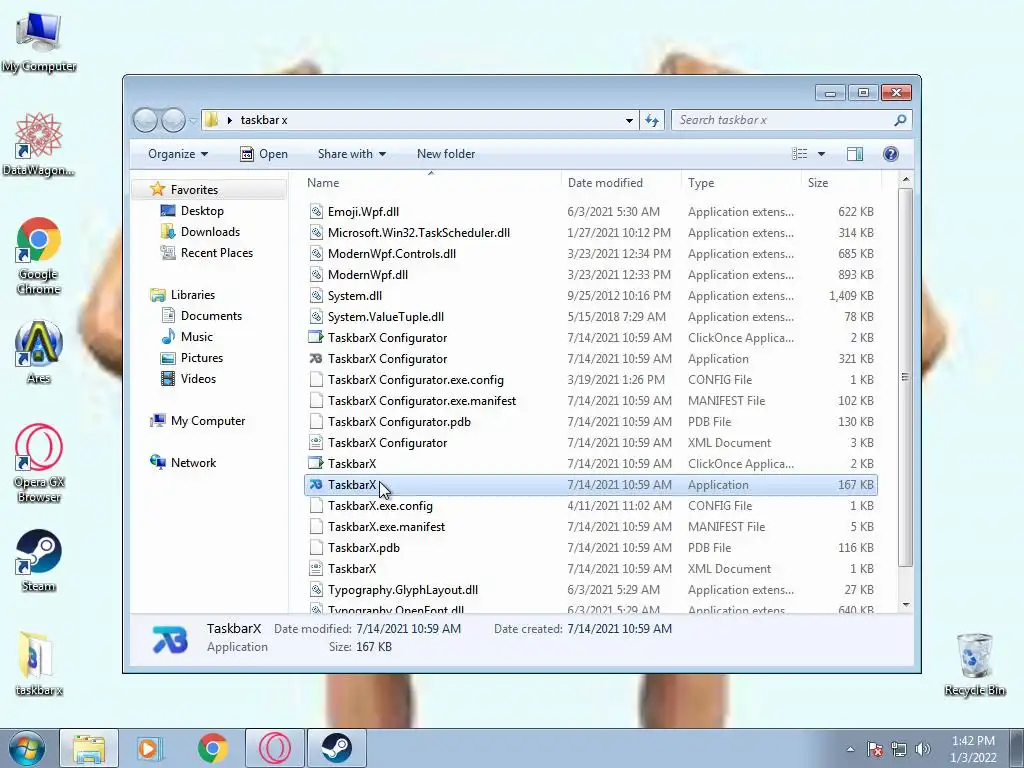This screenshot has width=1024, height=768.
Task: Launch Windows Media Player from taskbar
Action: point(150,748)
